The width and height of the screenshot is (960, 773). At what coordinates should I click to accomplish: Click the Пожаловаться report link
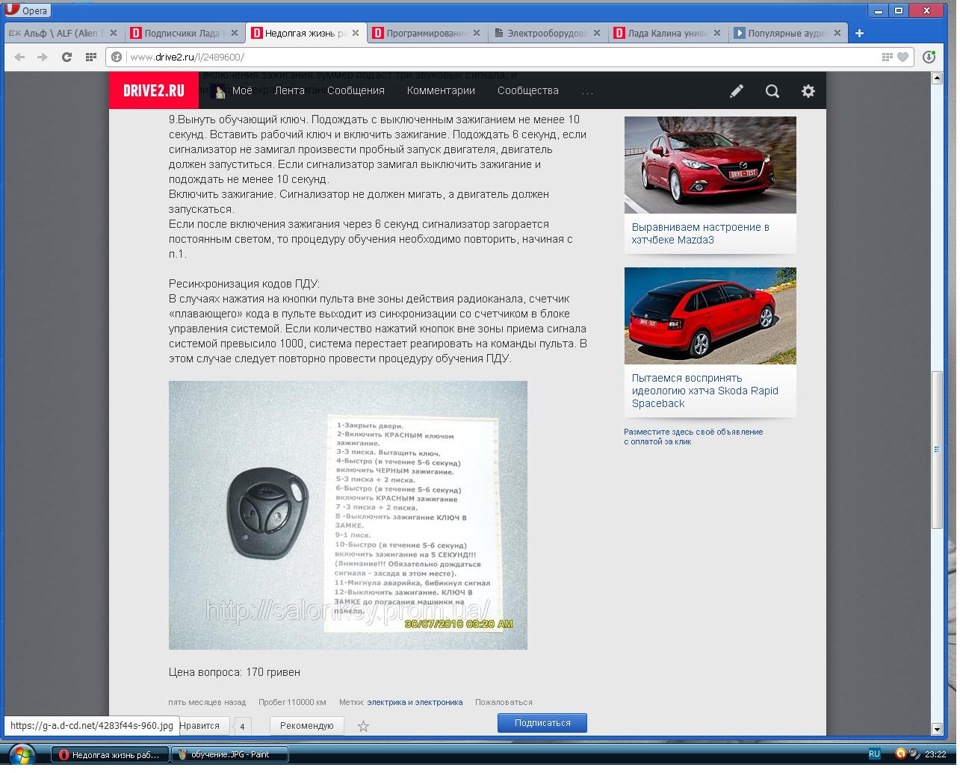pos(503,702)
